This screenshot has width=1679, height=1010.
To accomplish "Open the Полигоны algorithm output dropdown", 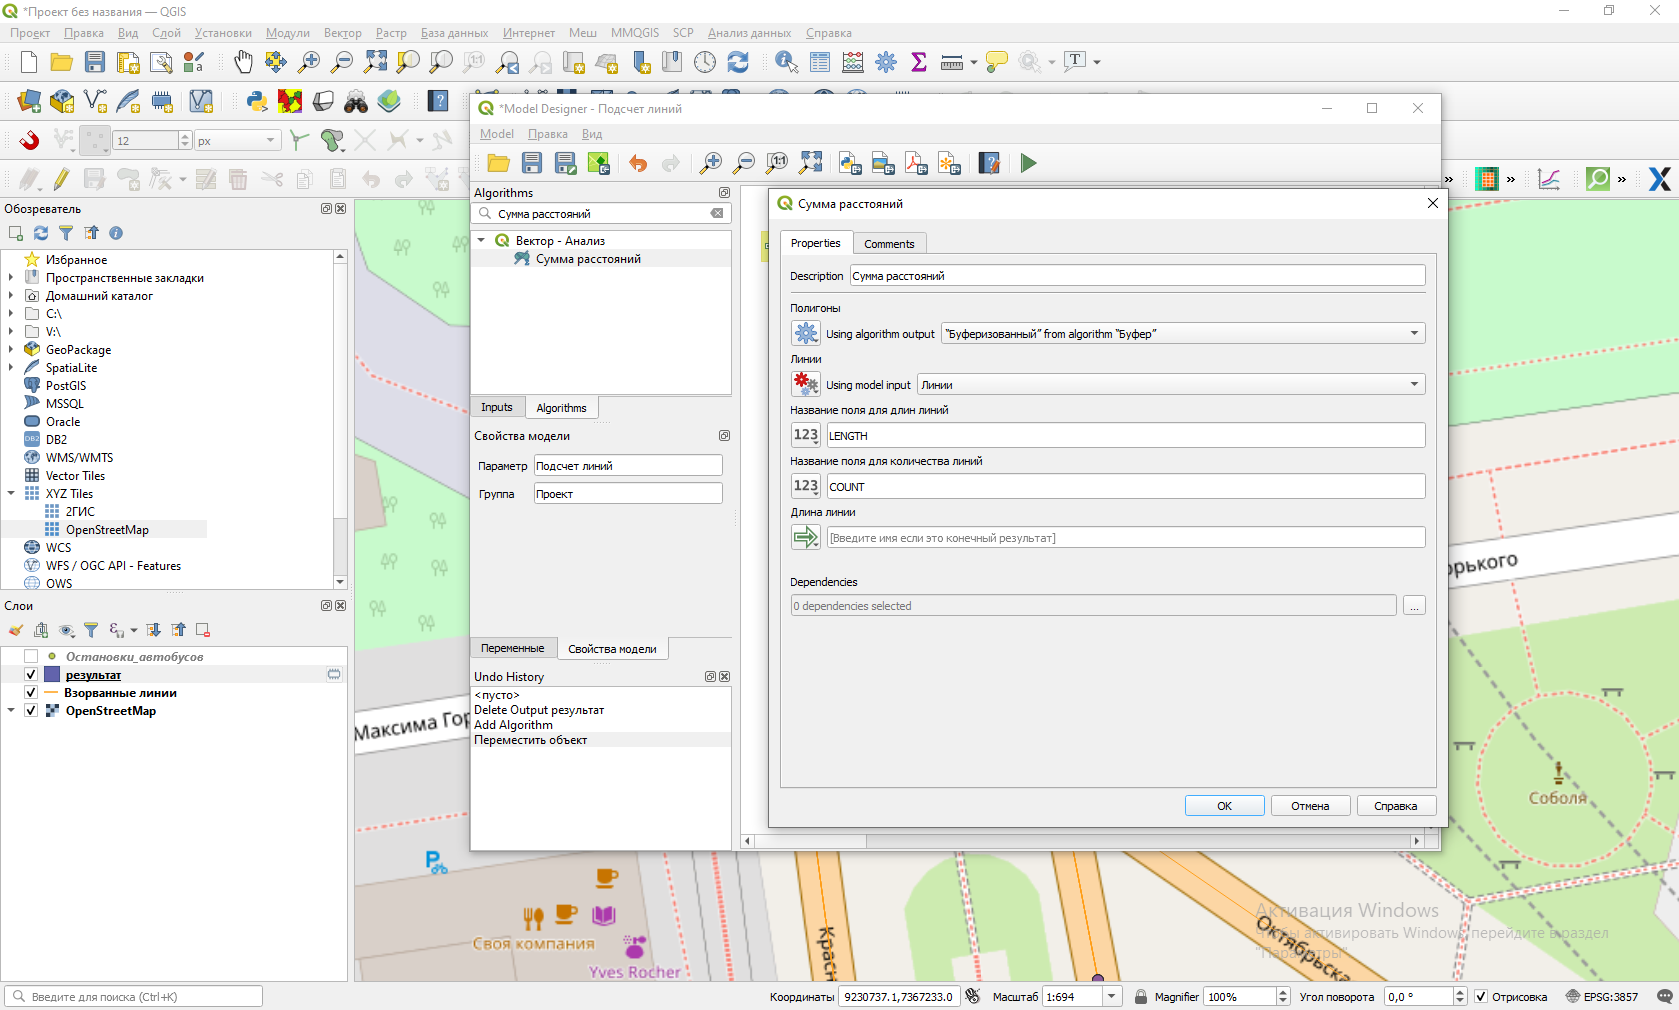I will coord(1183,334).
